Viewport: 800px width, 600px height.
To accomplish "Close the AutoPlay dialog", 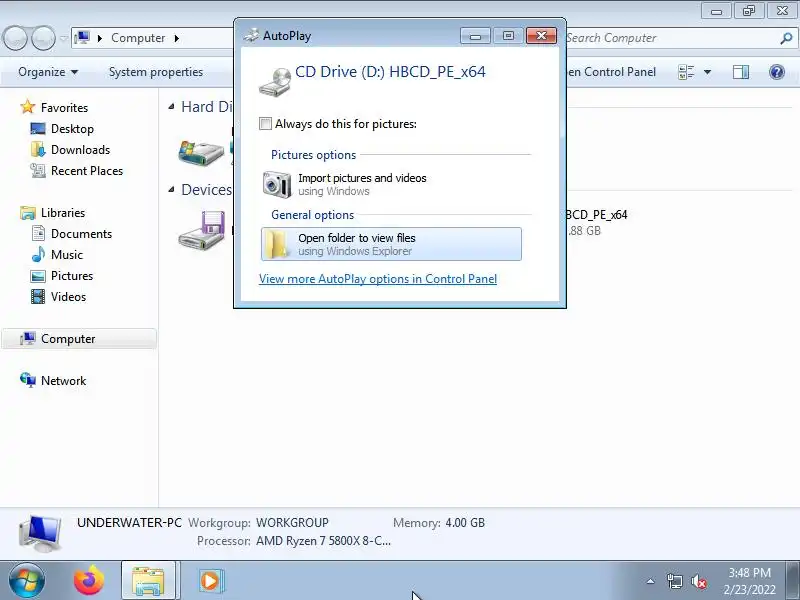I will click(x=541, y=36).
